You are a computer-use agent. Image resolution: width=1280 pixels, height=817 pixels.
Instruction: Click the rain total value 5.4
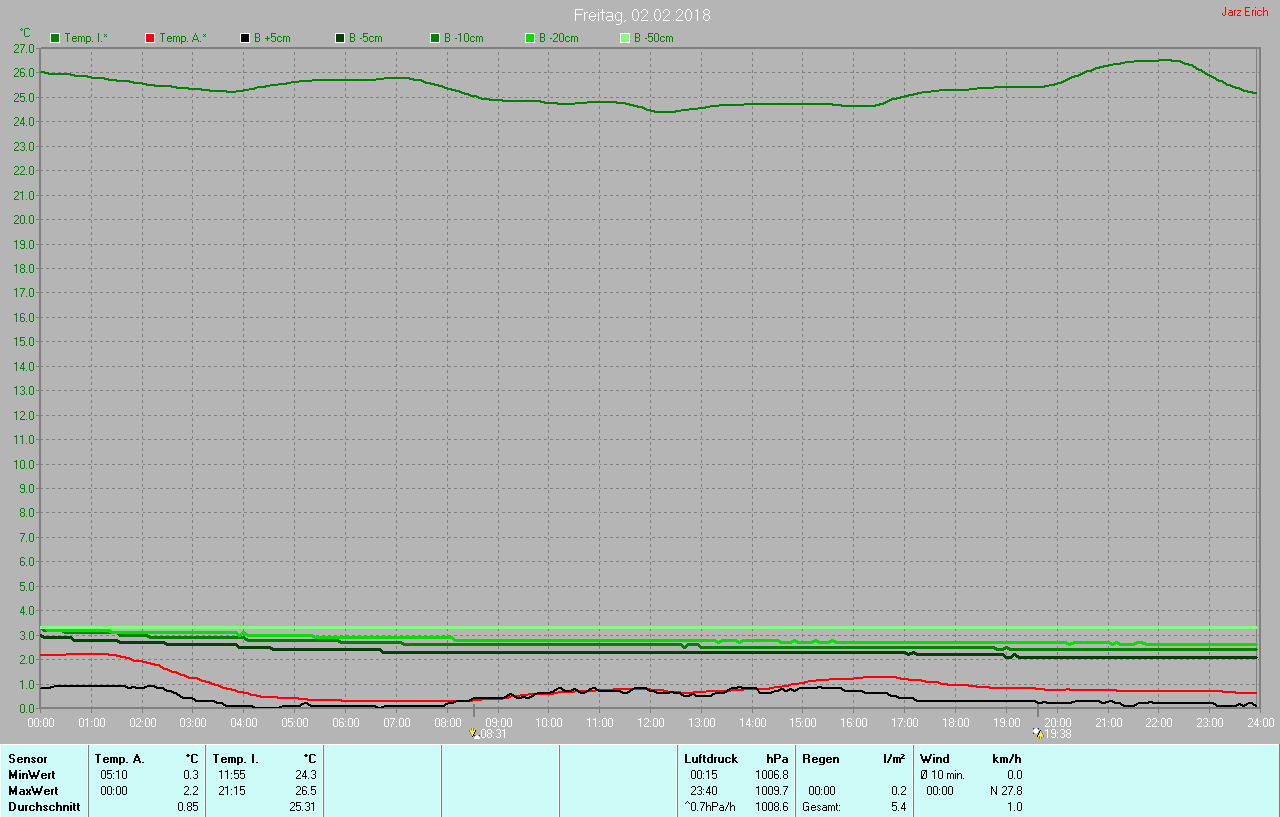point(898,807)
